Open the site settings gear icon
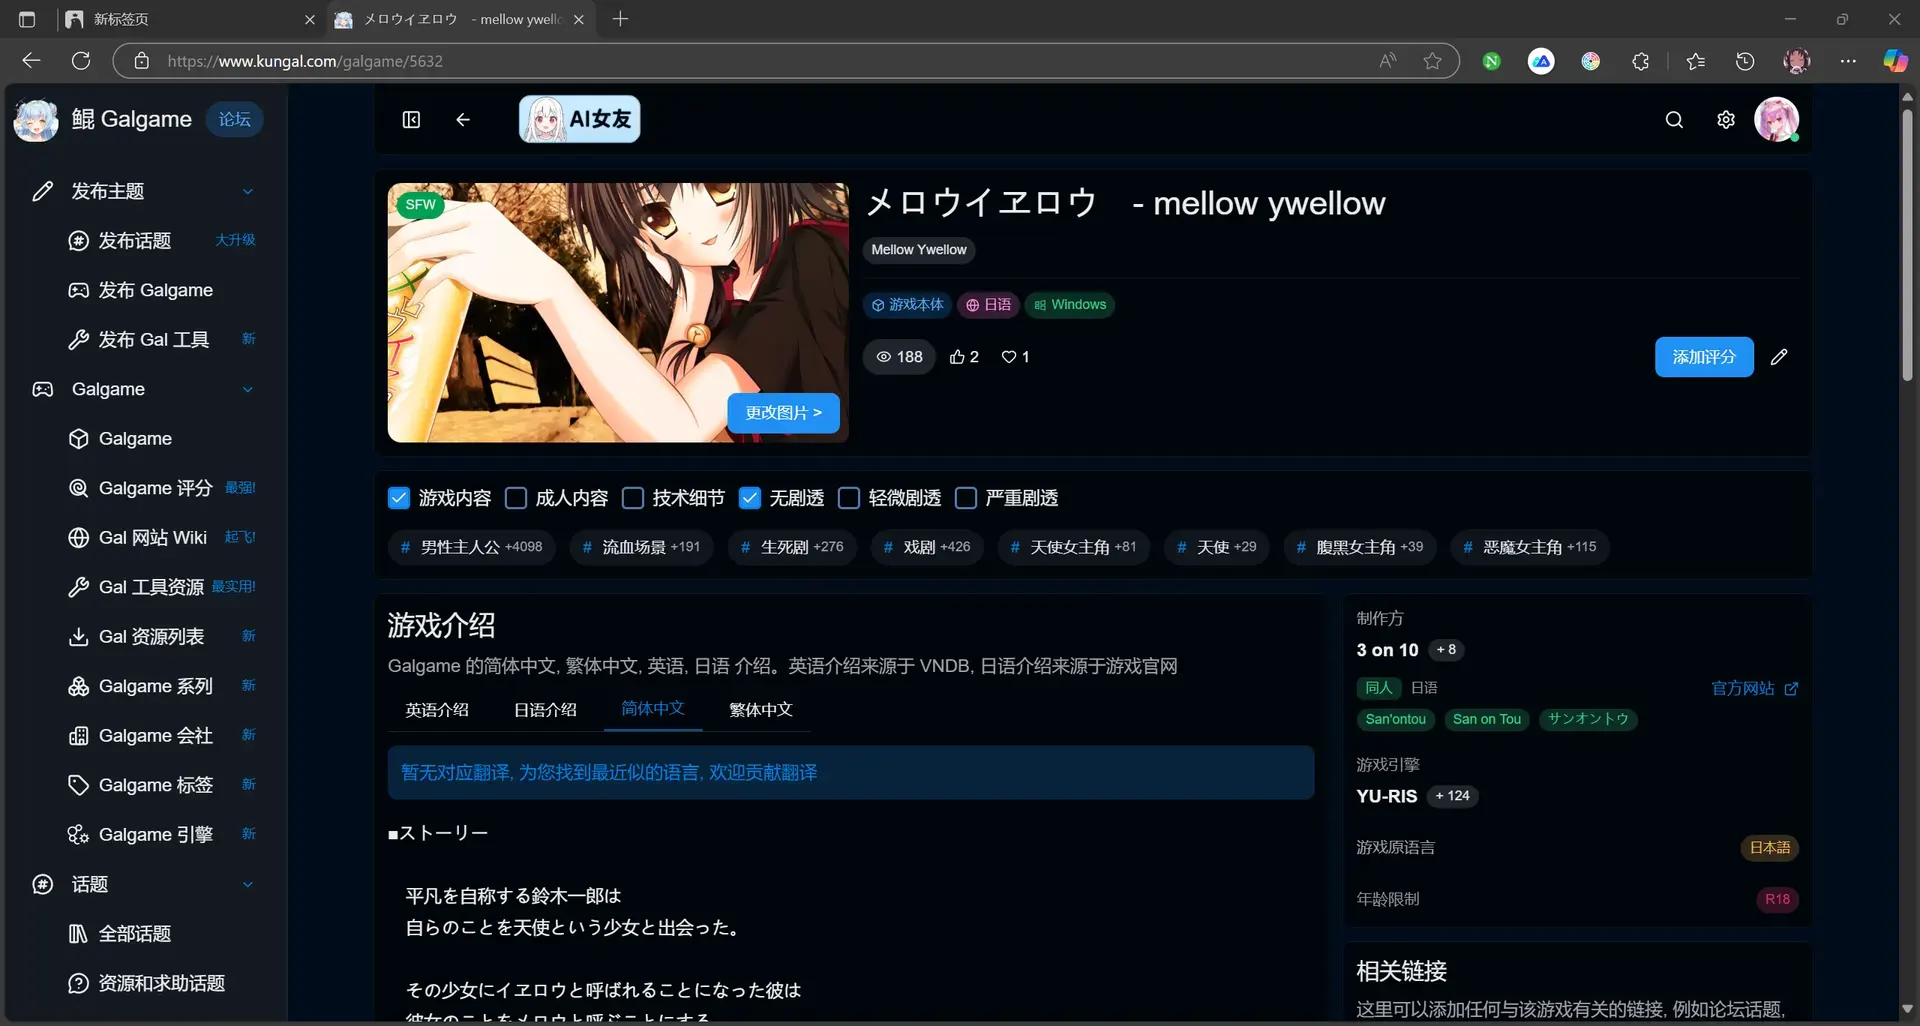 point(1726,120)
